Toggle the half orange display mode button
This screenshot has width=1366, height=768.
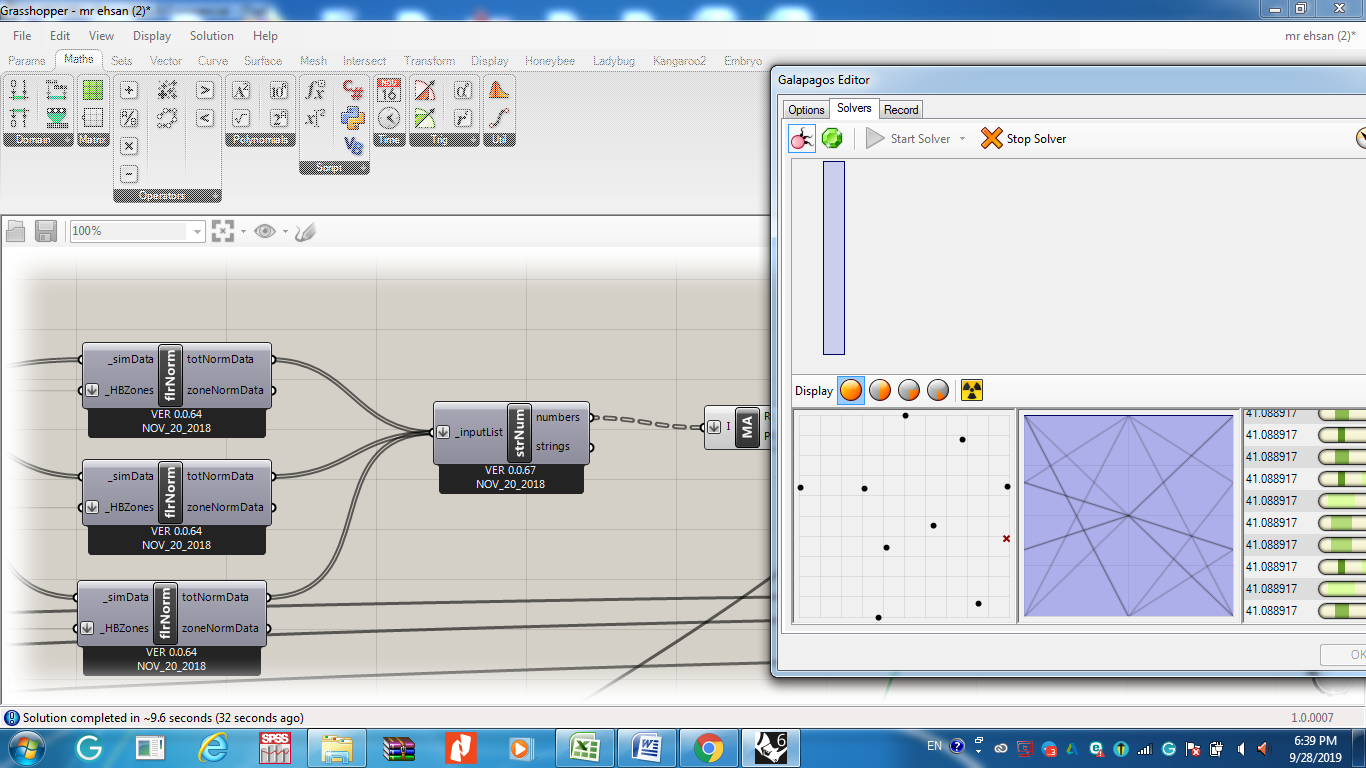coord(880,390)
